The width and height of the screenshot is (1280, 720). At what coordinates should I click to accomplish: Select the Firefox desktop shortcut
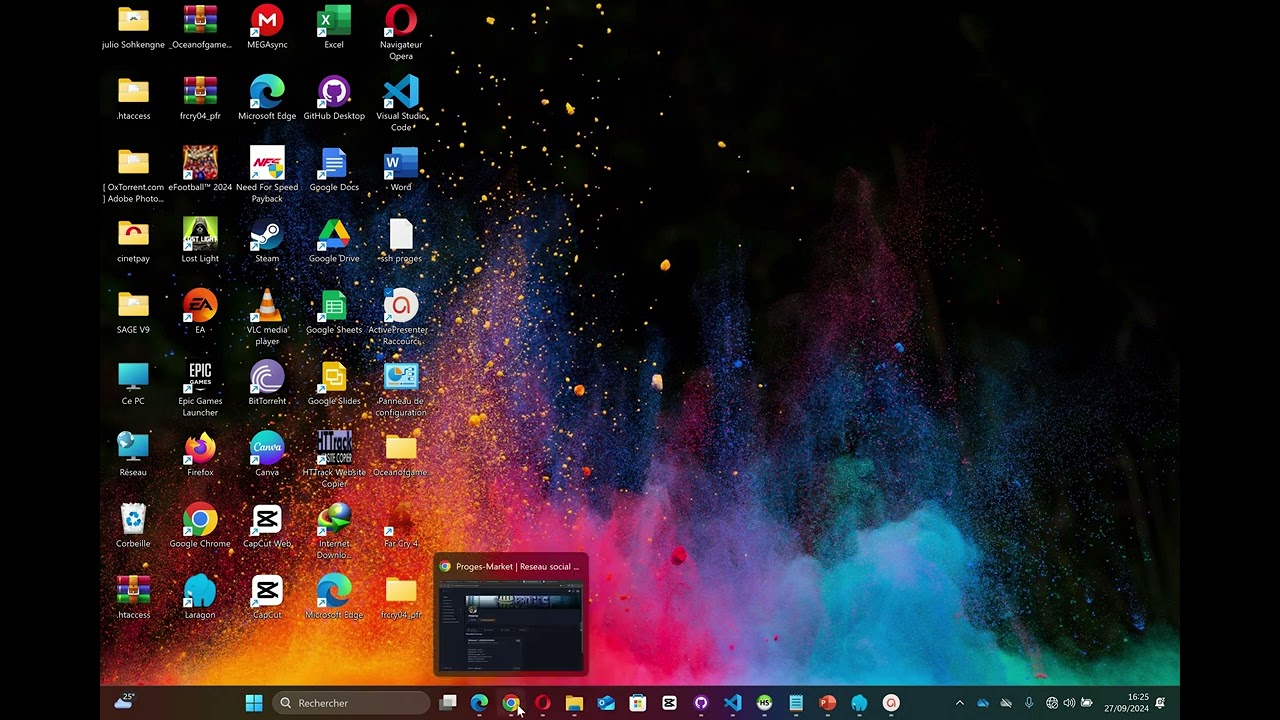[x=200, y=455]
